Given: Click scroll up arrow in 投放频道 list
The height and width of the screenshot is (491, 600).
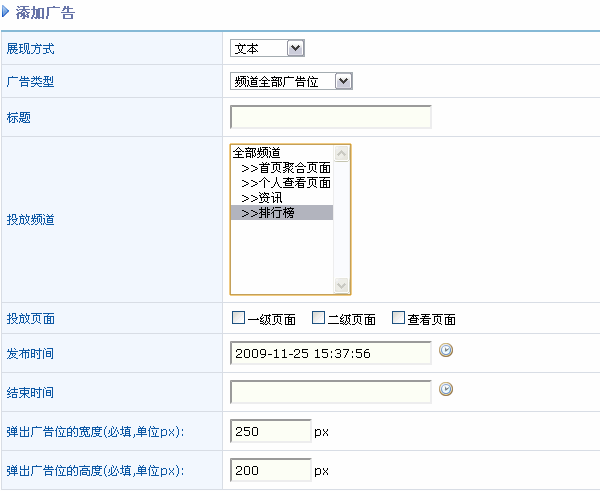Looking at the screenshot, I should click(342, 154).
